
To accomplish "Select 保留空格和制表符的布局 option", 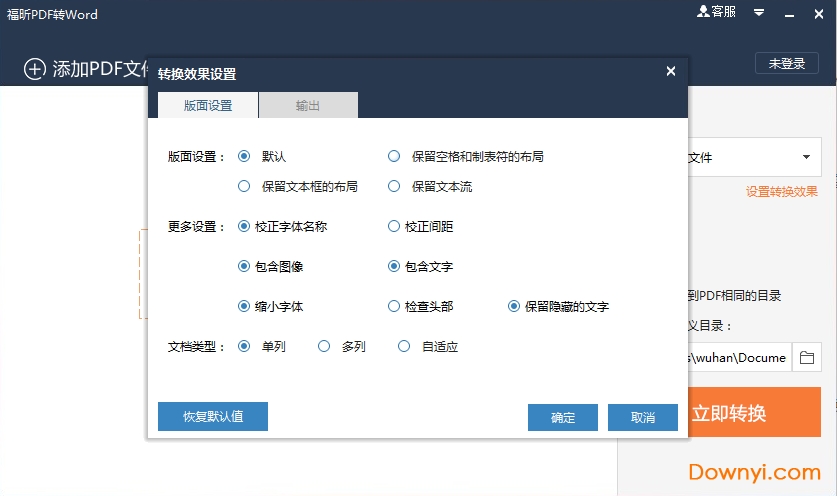I will point(394,156).
